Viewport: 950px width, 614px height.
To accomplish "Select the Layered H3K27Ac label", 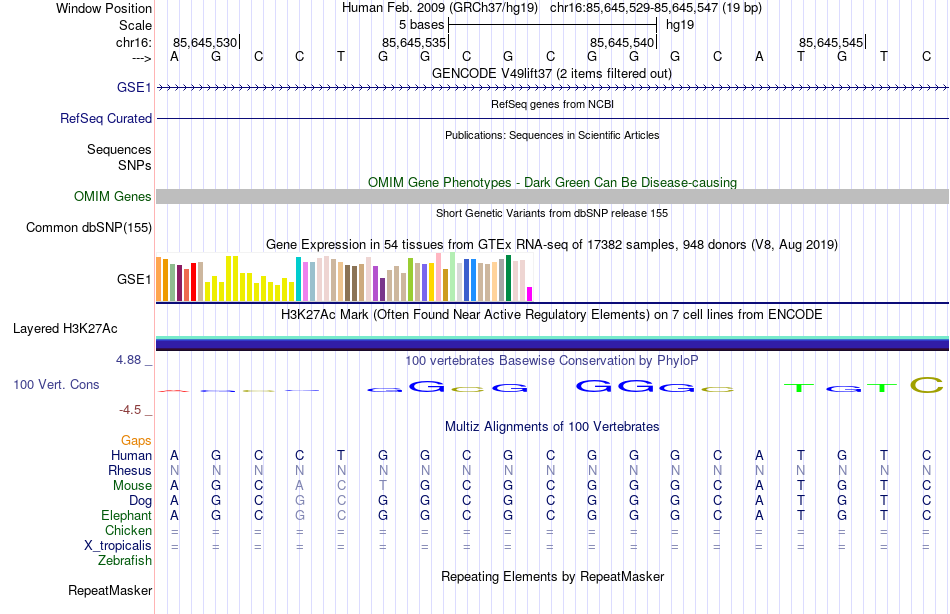I will click(65, 329).
